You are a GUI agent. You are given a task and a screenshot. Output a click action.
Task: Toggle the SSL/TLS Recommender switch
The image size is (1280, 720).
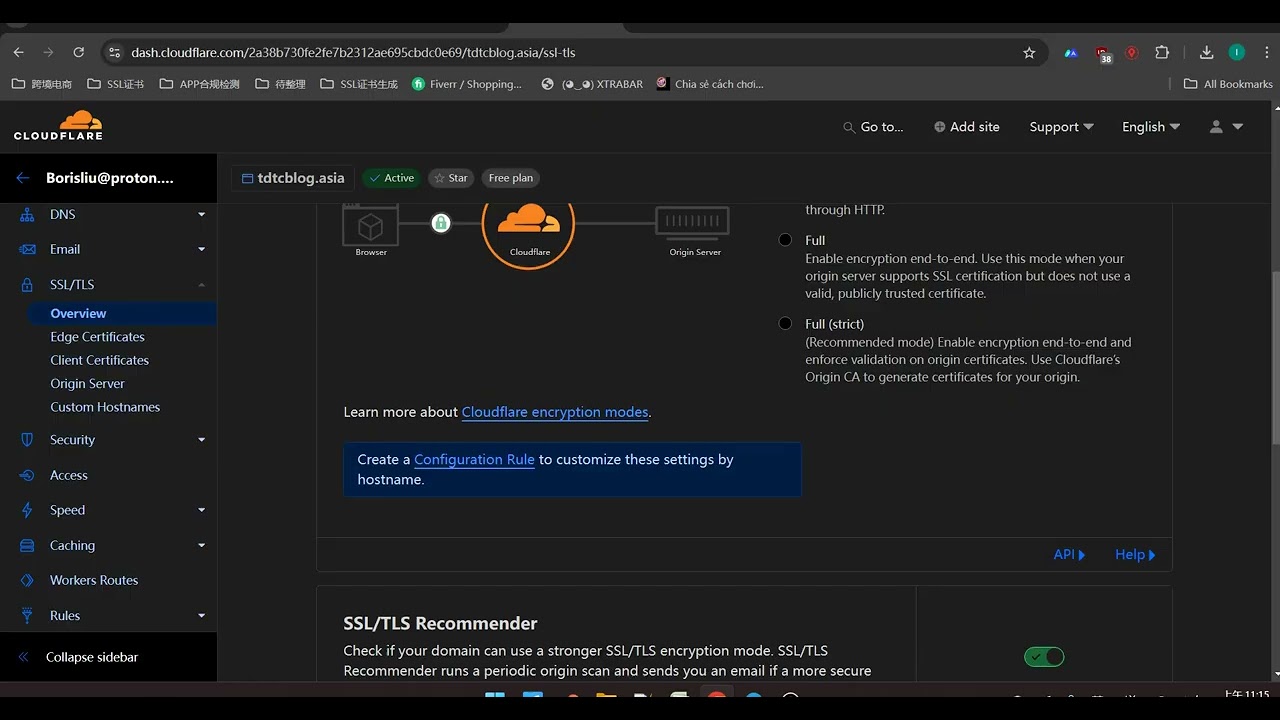[1044, 657]
